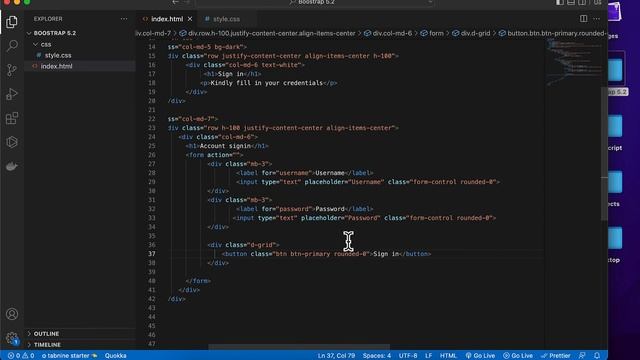Viewport: 640px width, 360px height.
Task: Click the Boostrap 5.2 command center search
Action: point(315,2)
